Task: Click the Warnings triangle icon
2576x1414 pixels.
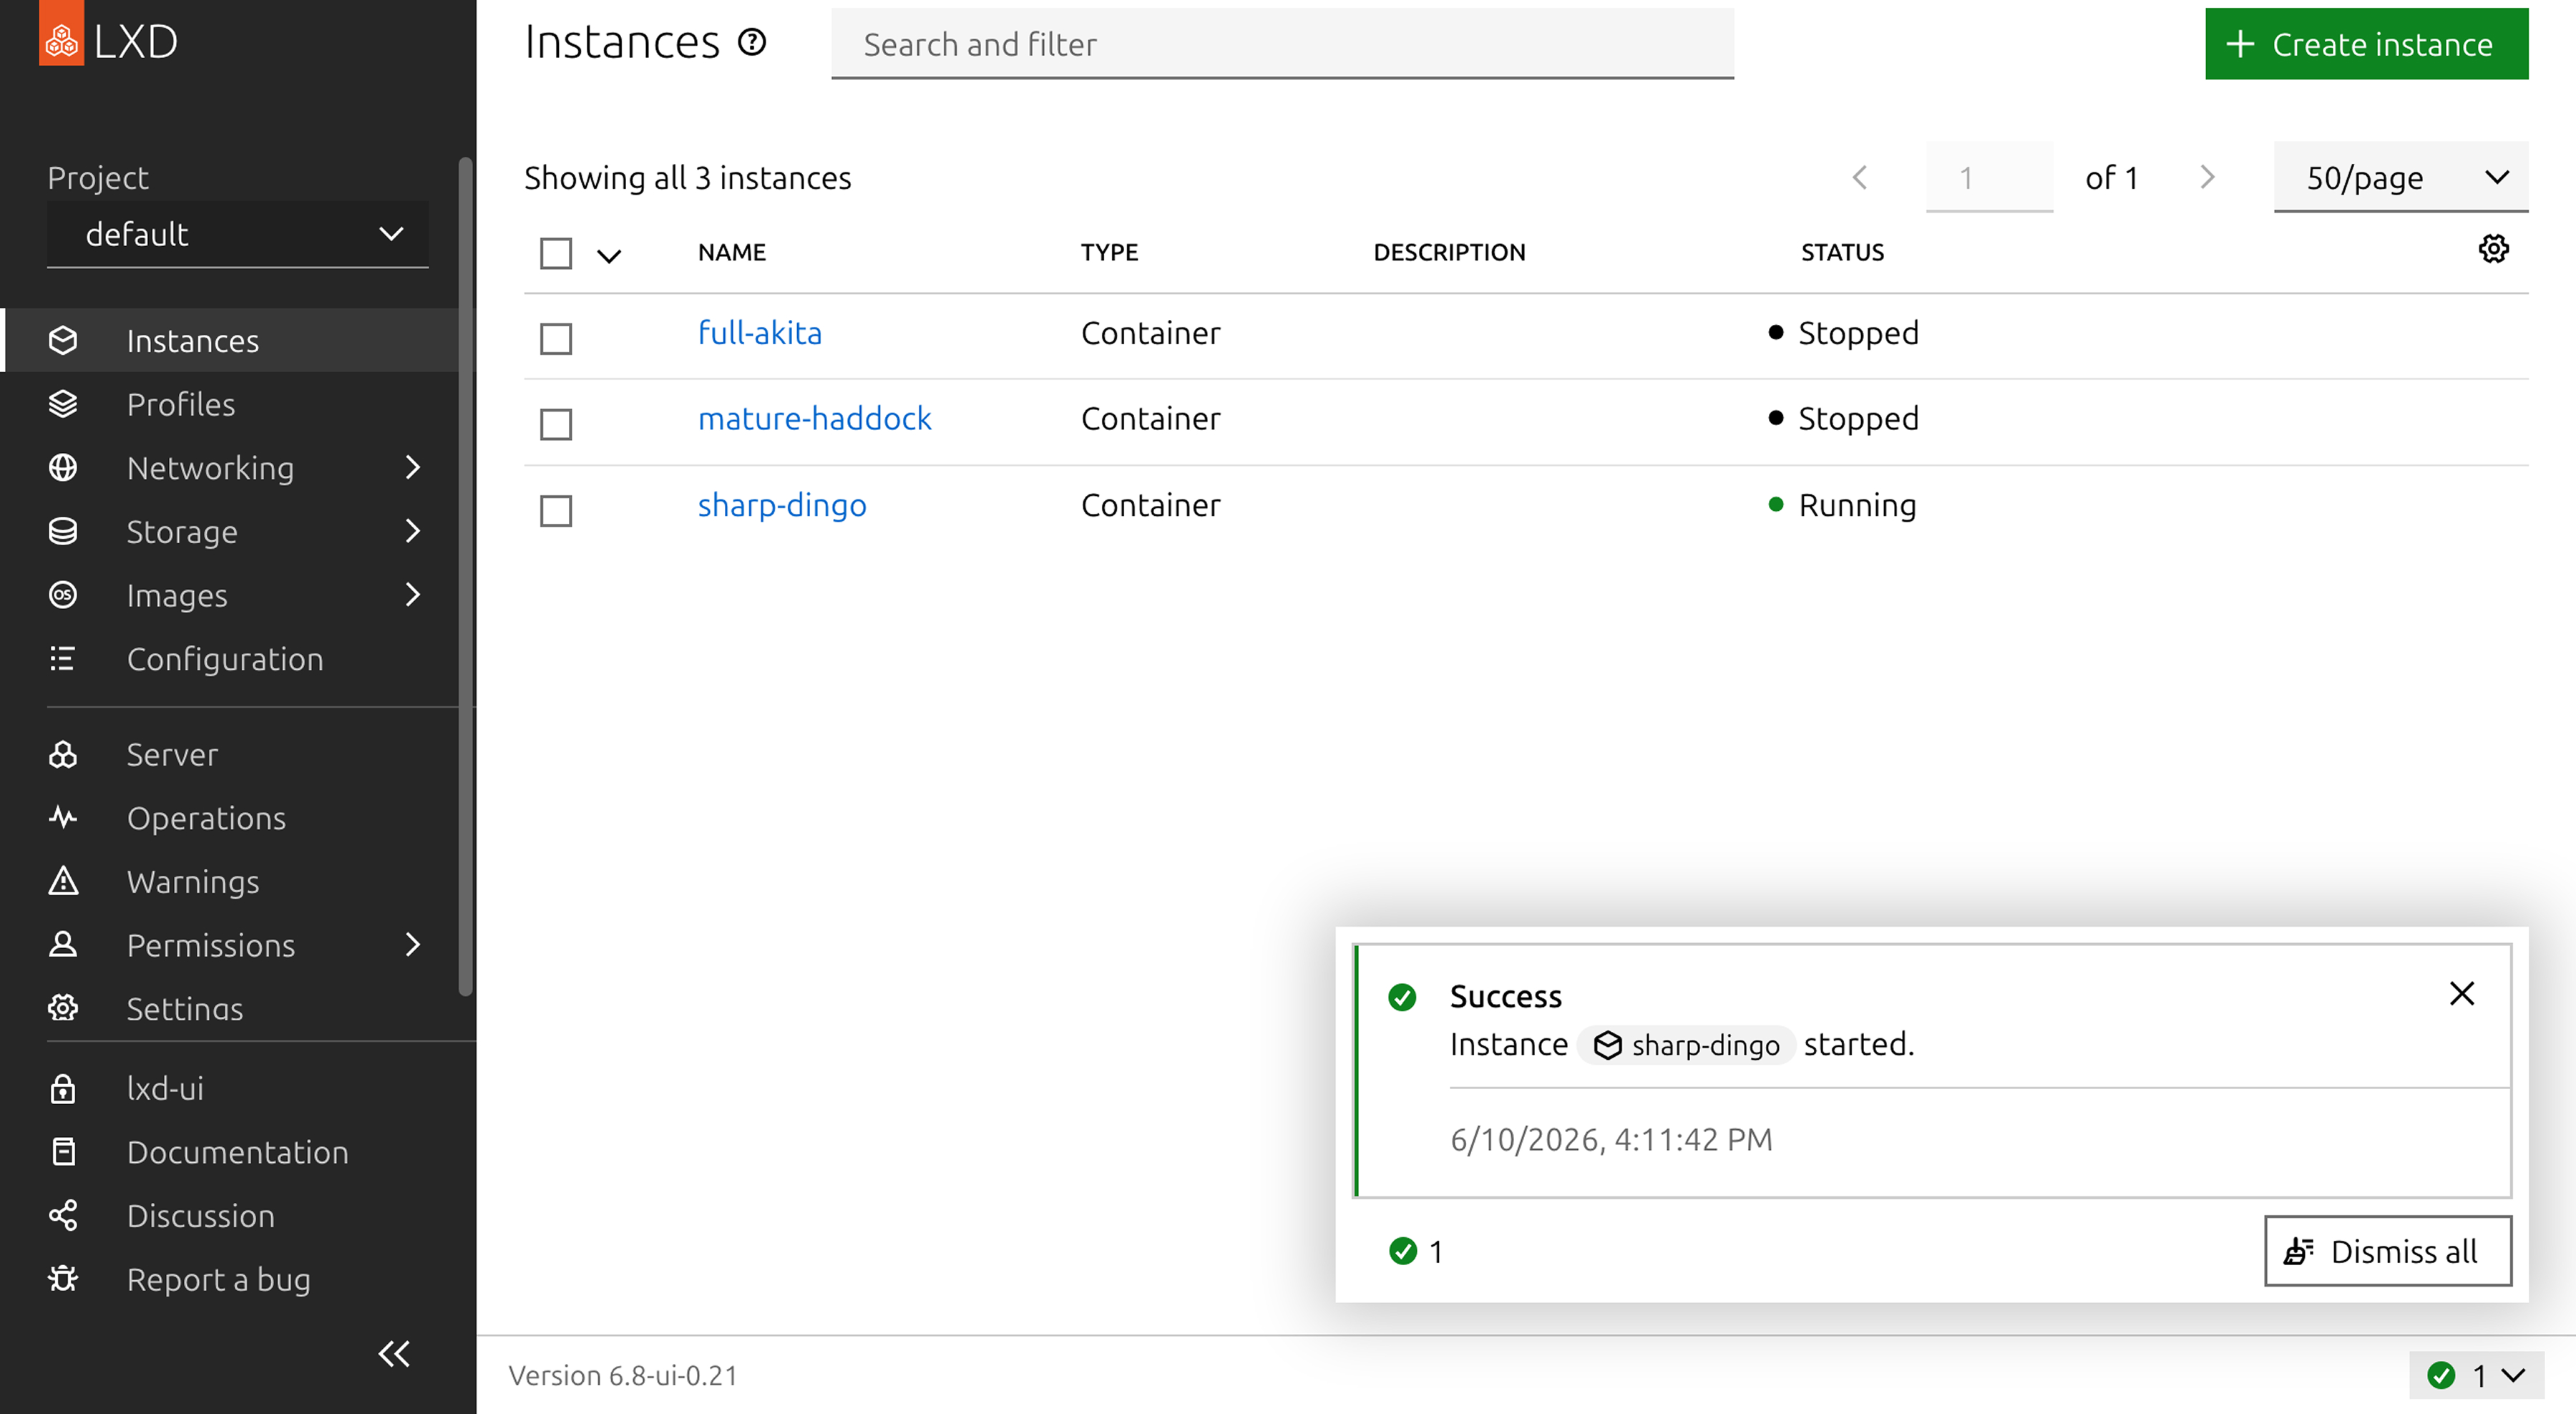Action: point(63,881)
